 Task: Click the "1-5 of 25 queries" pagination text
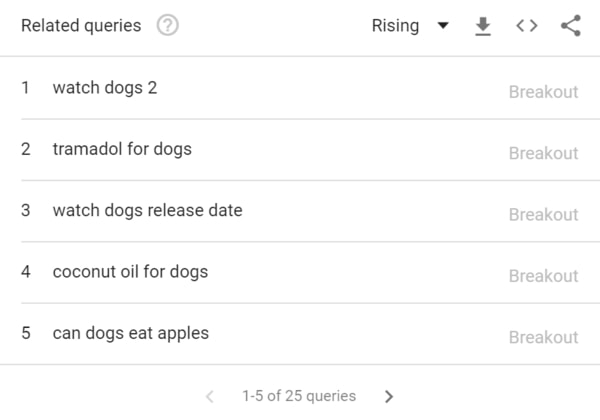[299, 396]
